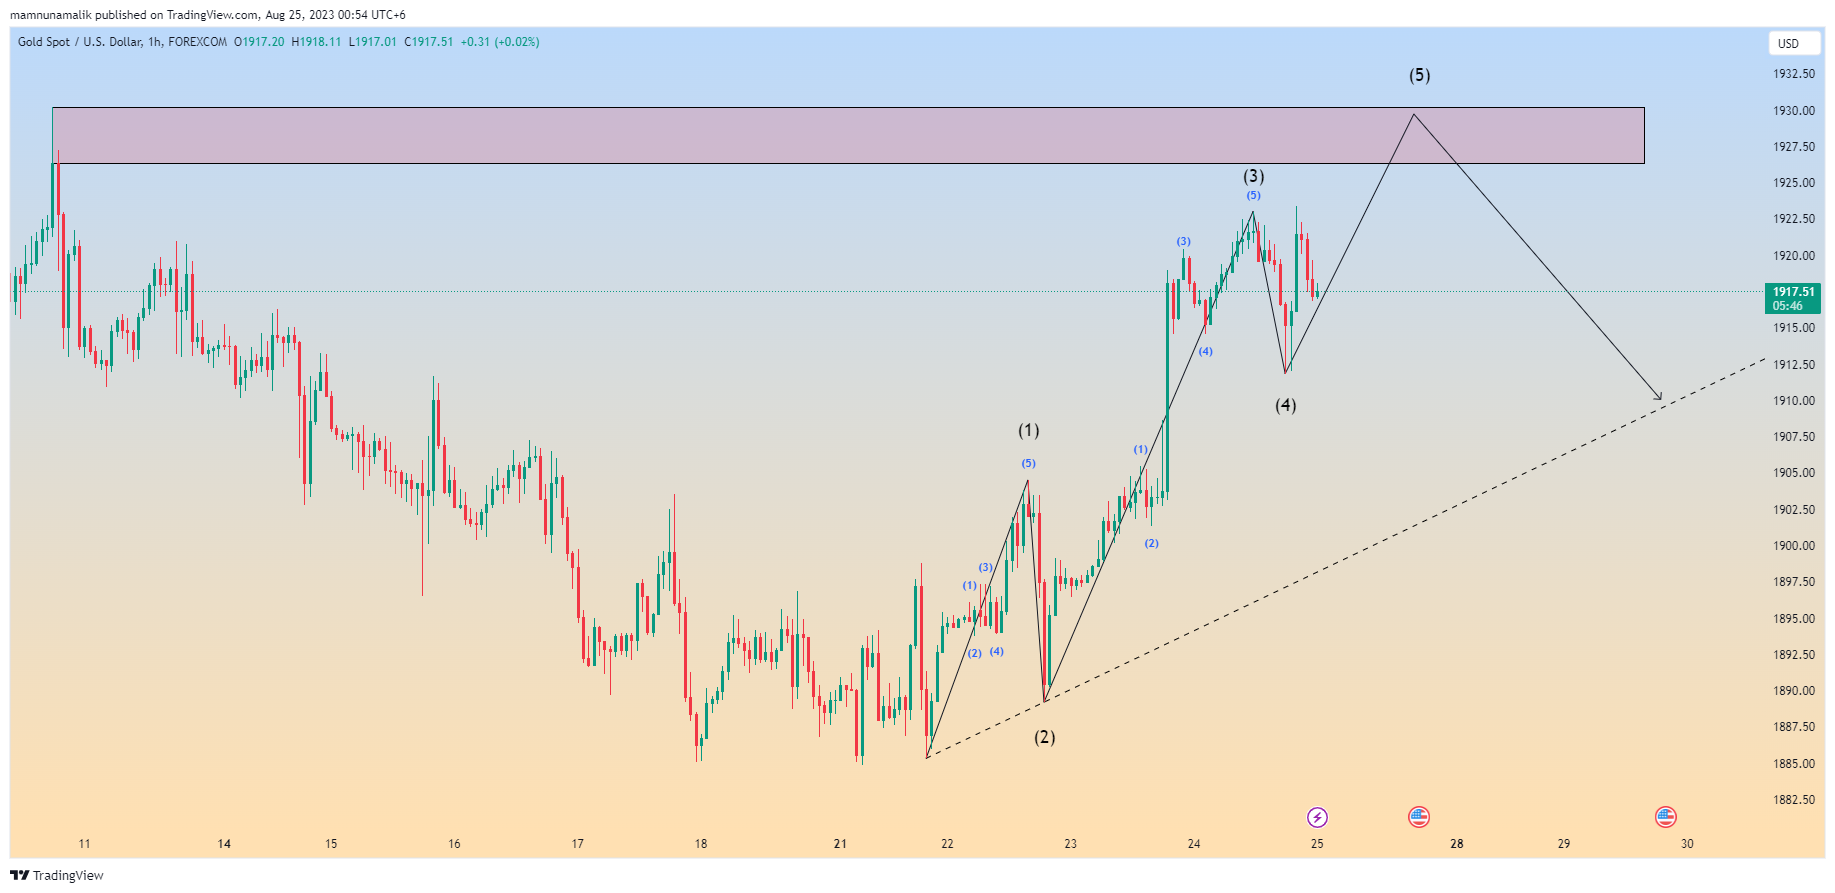Click the 1930.00 price axis label
Viewport: 1835px width, 893px height.
pos(1794,111)
